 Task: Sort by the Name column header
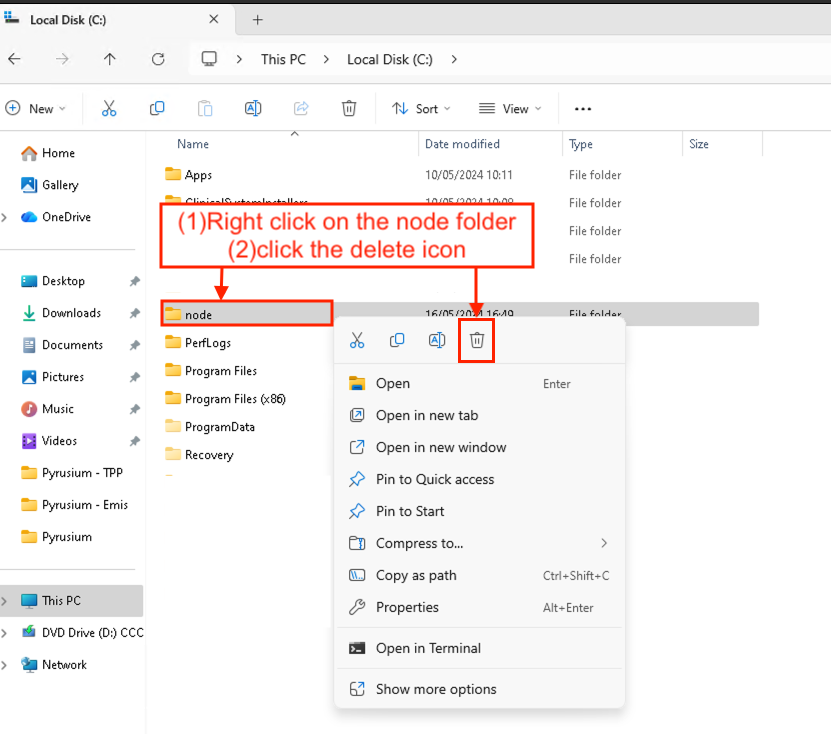click(x=193, y=144)
